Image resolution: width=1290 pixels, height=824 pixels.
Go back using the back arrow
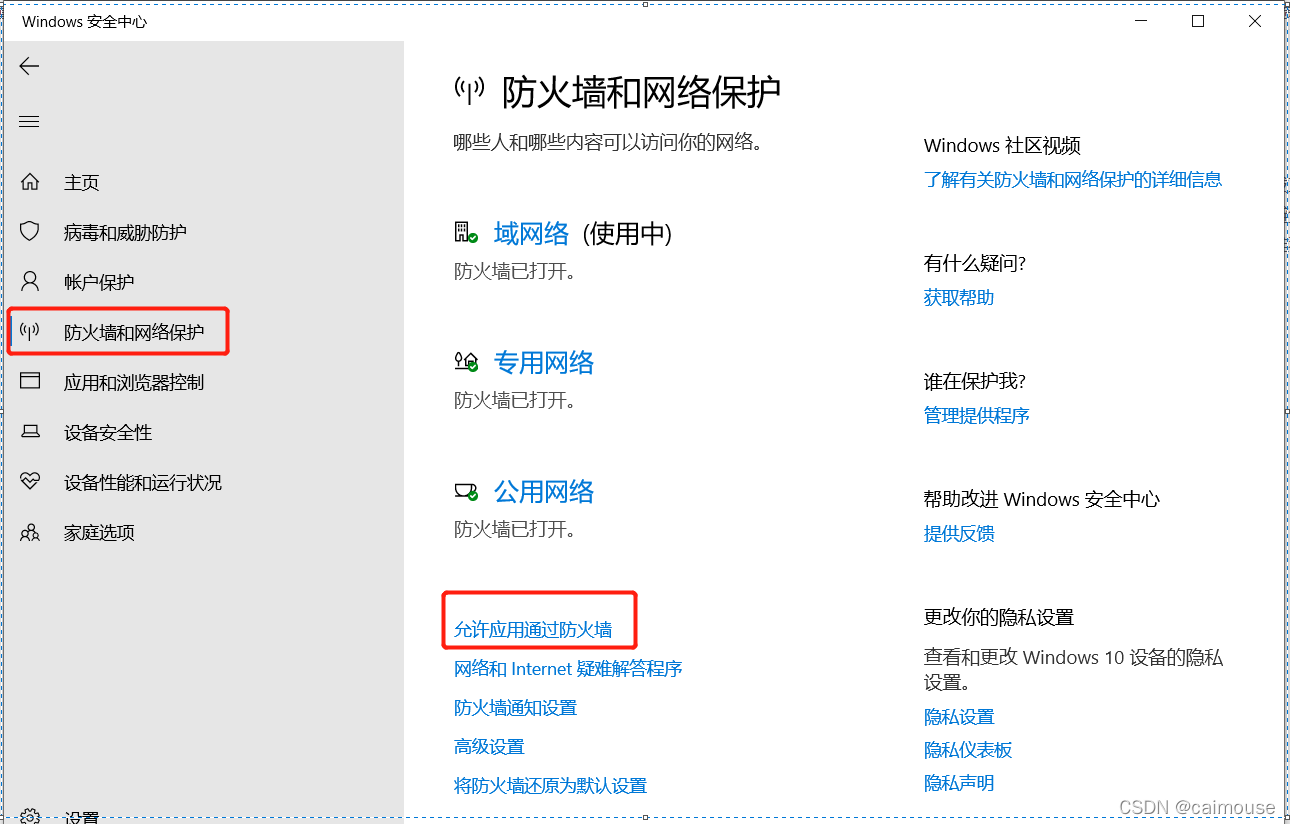pyautogui.click(x=30, y=66)
